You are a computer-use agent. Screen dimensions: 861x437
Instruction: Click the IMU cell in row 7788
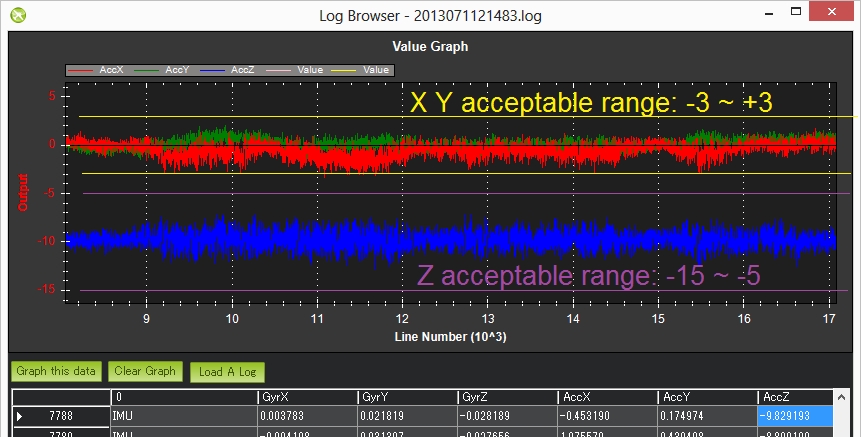[x=182, y=415]
